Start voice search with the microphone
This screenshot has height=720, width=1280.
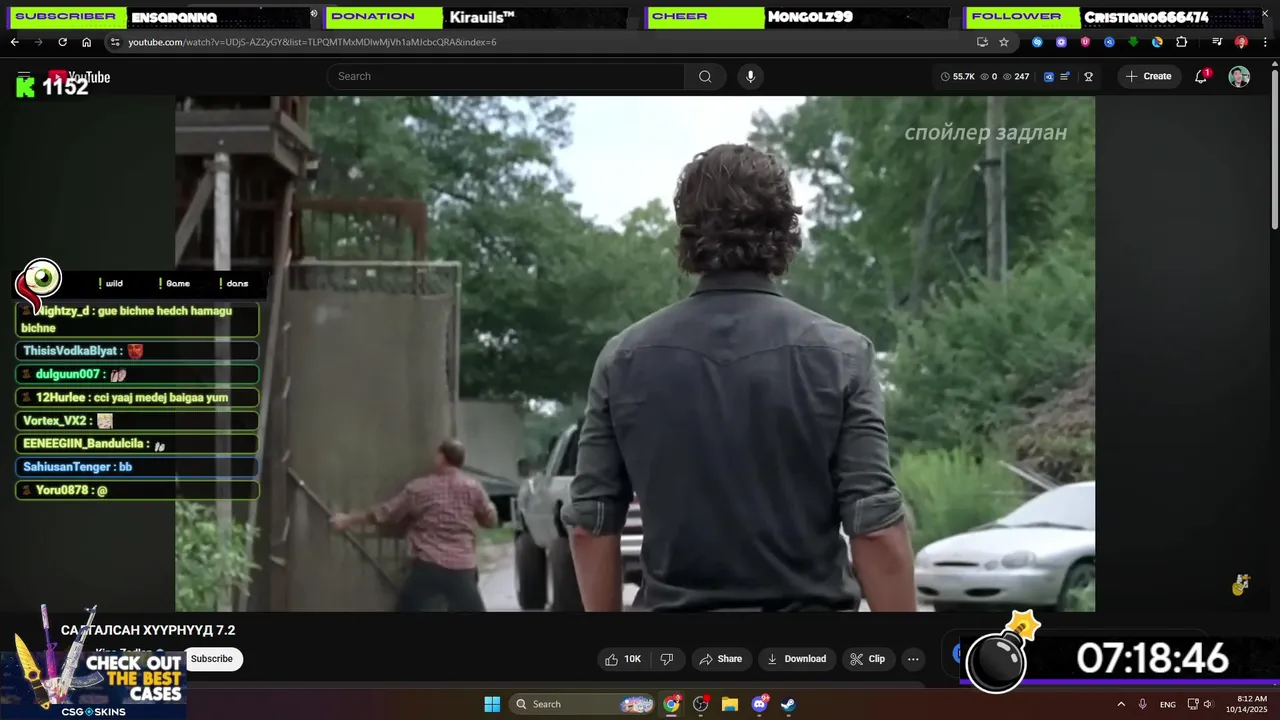(750, 77)
